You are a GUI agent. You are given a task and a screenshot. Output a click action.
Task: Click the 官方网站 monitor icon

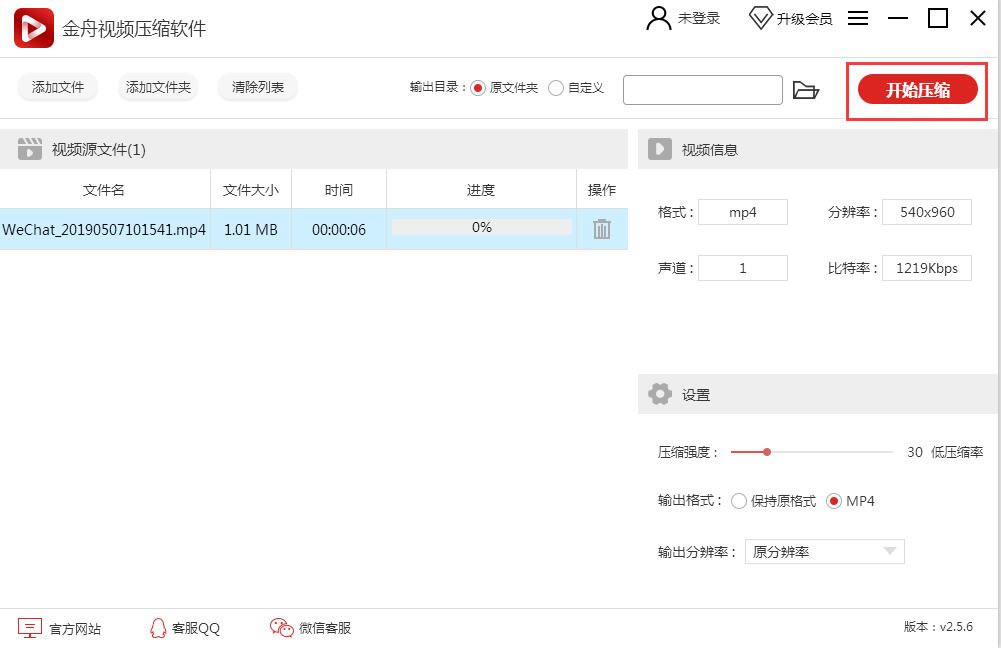tap(32, 628)
